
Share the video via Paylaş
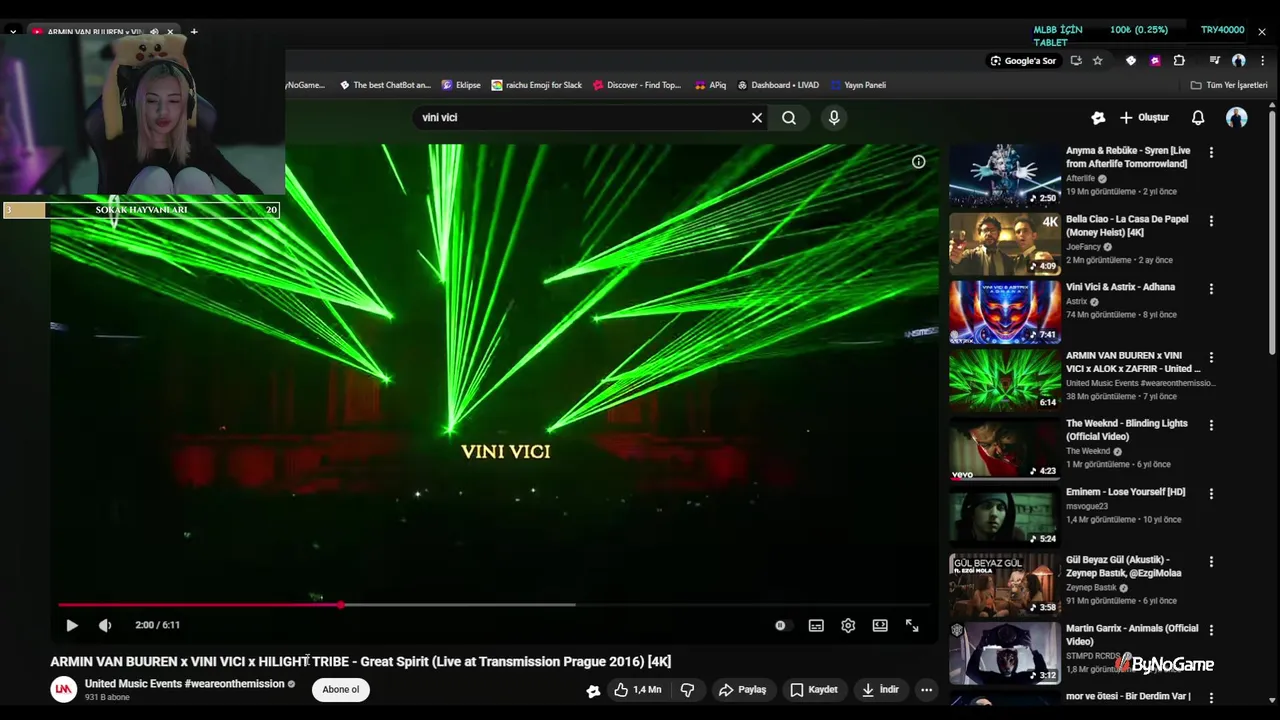[743, 690]
